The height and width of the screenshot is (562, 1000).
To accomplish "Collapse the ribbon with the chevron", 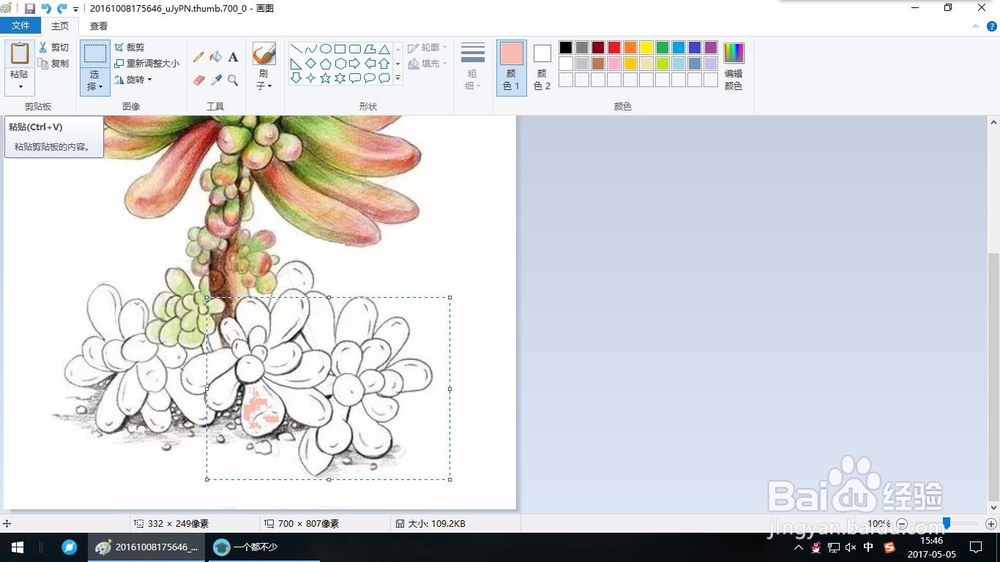I will pyautogui.click(x=976, y=26).
